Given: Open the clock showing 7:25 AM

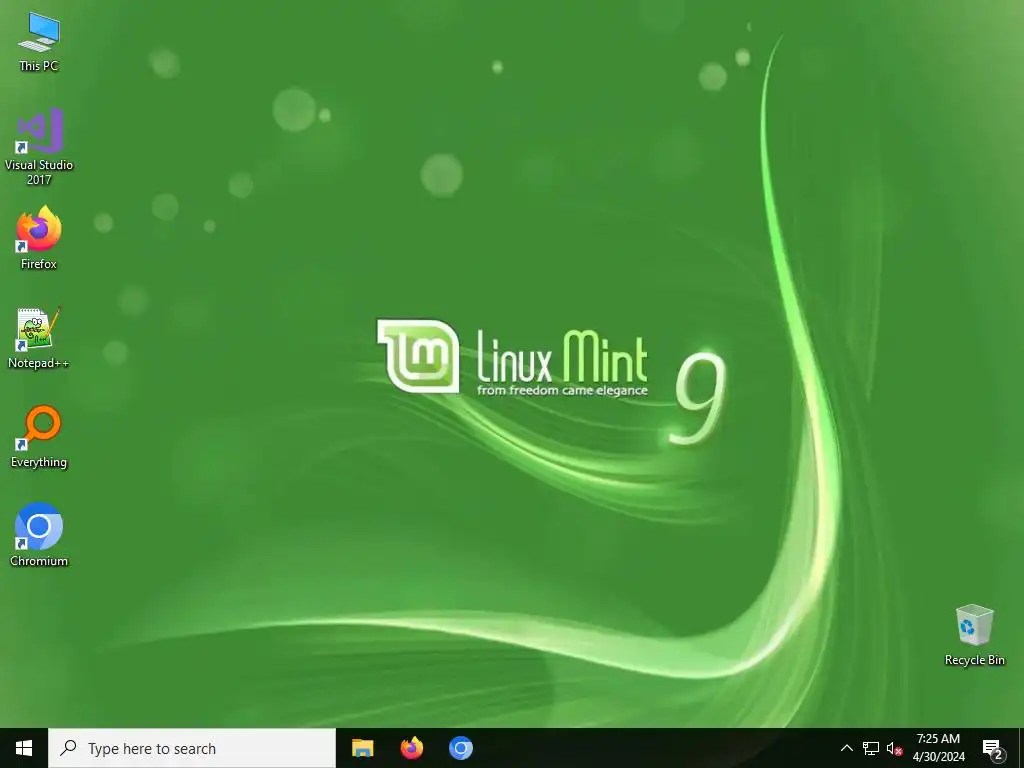Looking at the screenshot, I should point(938,748).
